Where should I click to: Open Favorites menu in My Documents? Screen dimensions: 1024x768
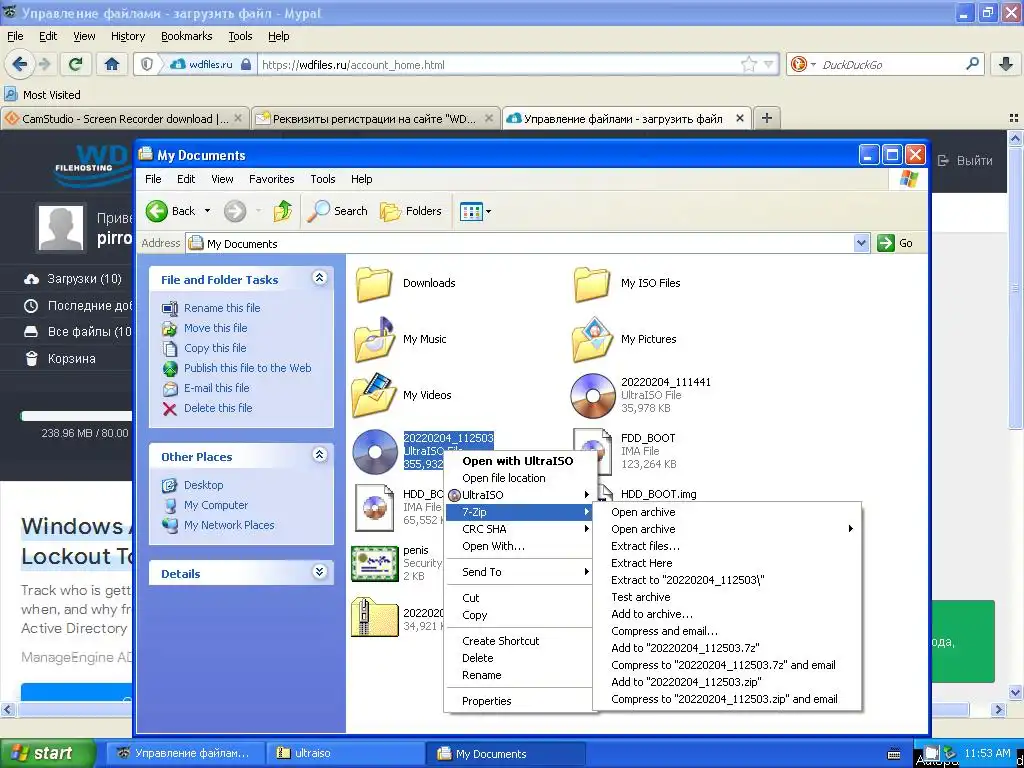pos(271,179)
